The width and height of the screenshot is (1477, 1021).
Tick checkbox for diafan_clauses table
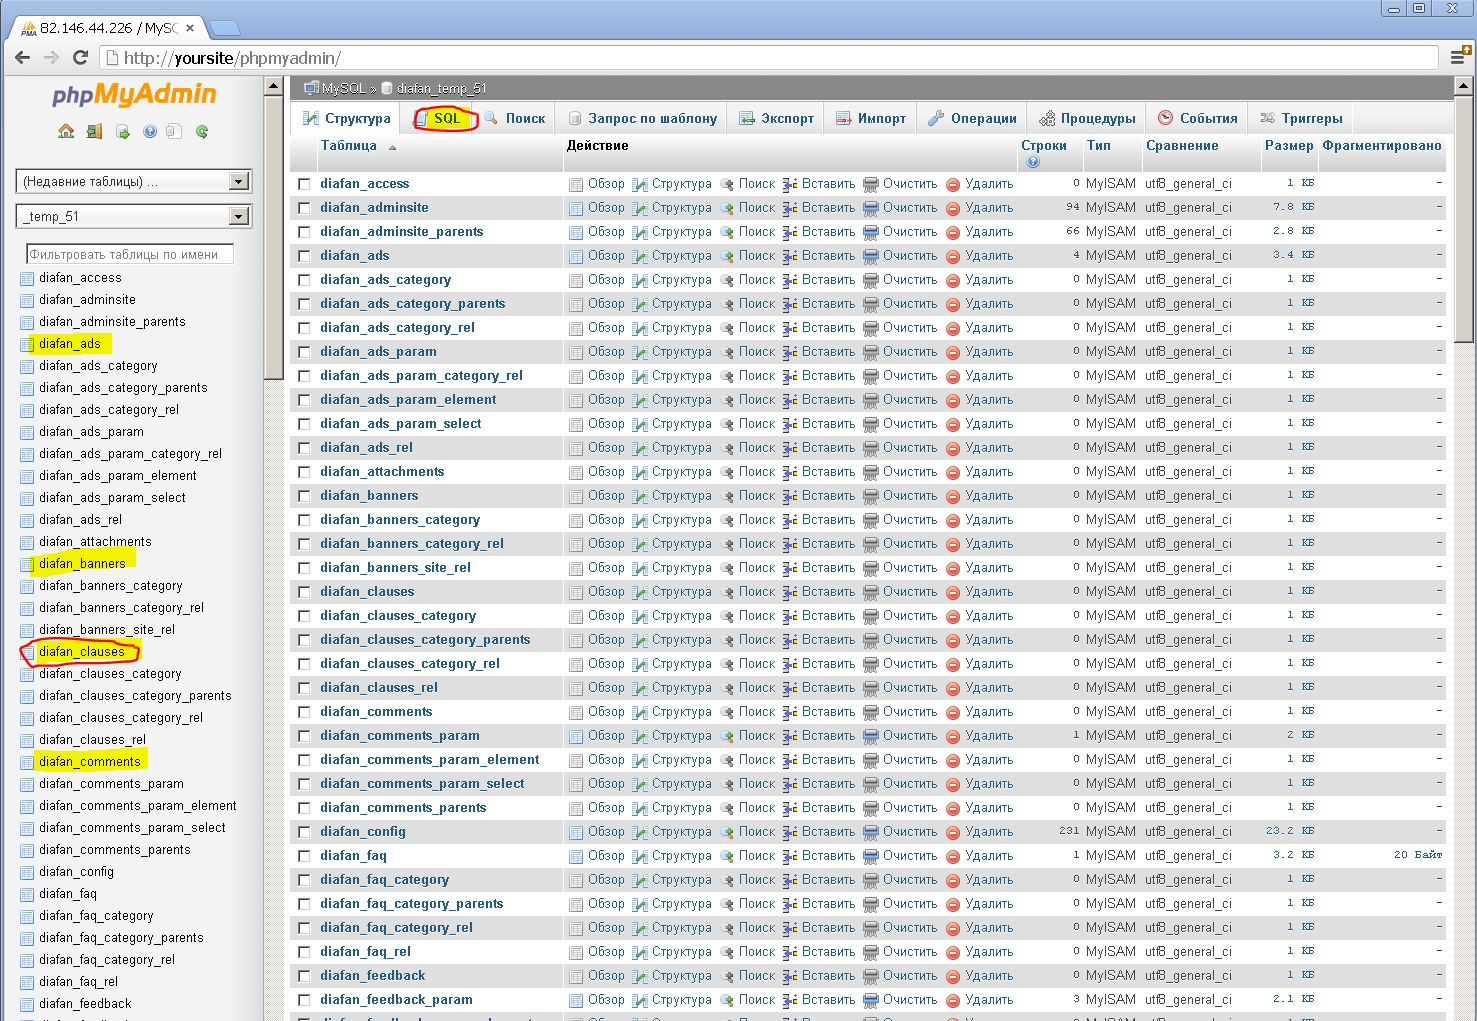tap(304, 592)
